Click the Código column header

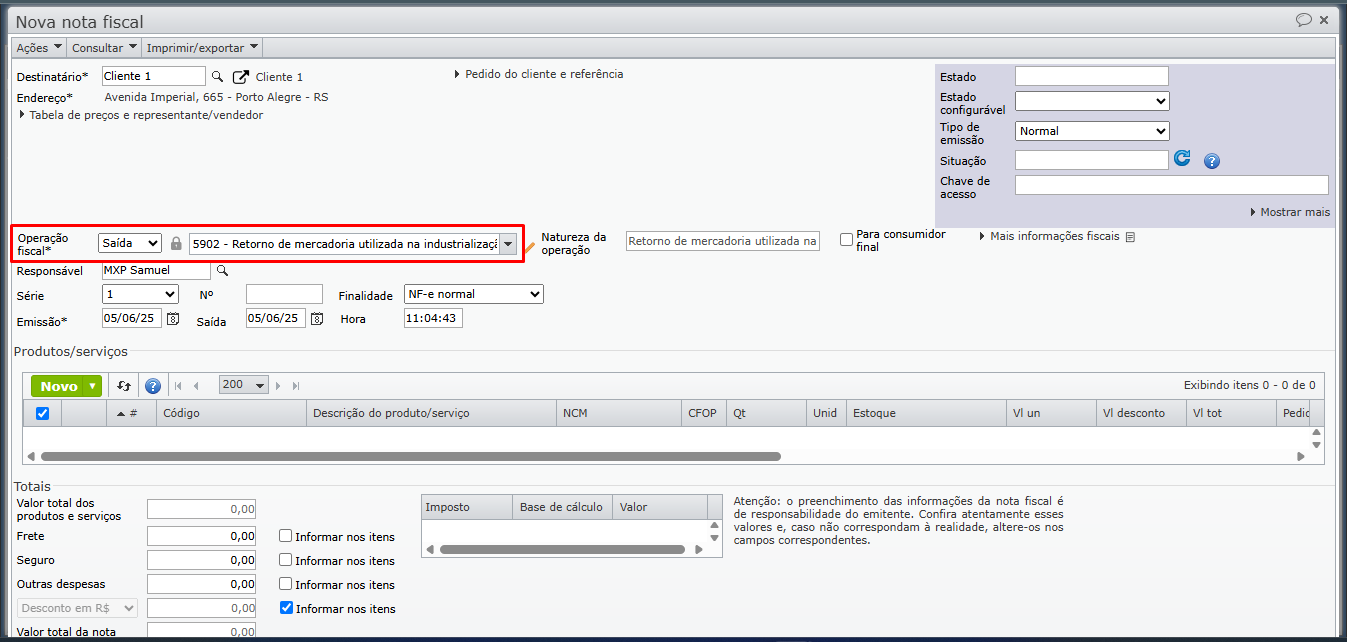click(231, 413)
